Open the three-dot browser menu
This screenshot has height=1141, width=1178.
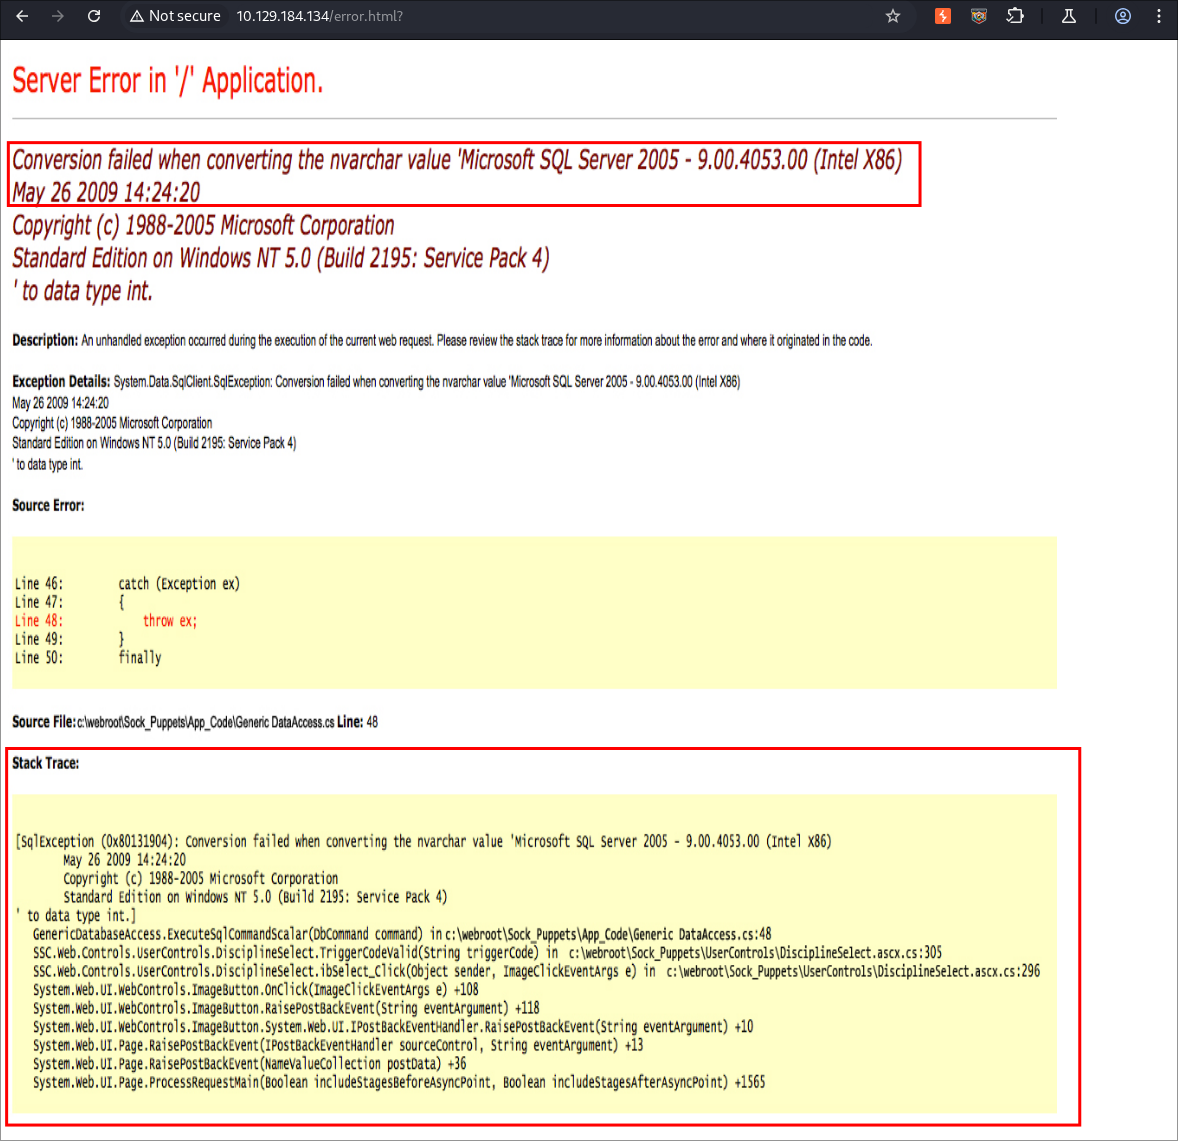1158,16
